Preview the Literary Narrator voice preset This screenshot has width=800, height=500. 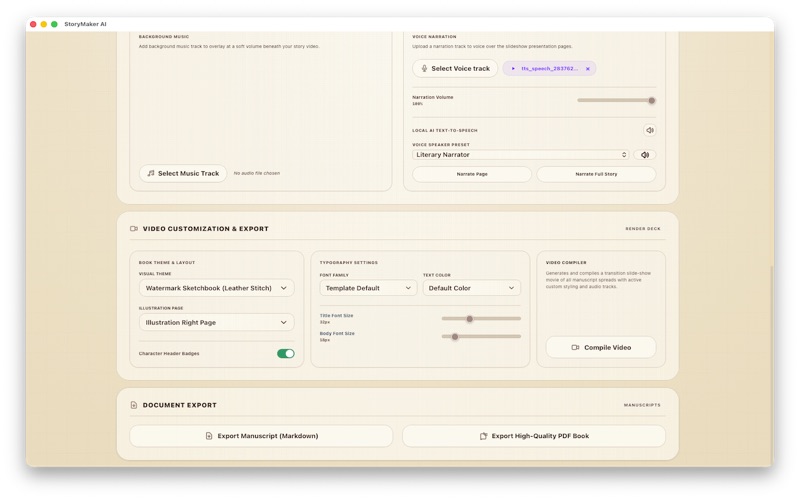(x=645, y=155)
